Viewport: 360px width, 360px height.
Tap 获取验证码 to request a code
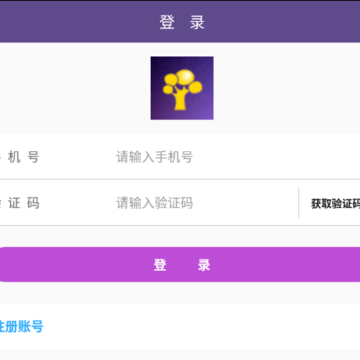[x=335, y=203]
